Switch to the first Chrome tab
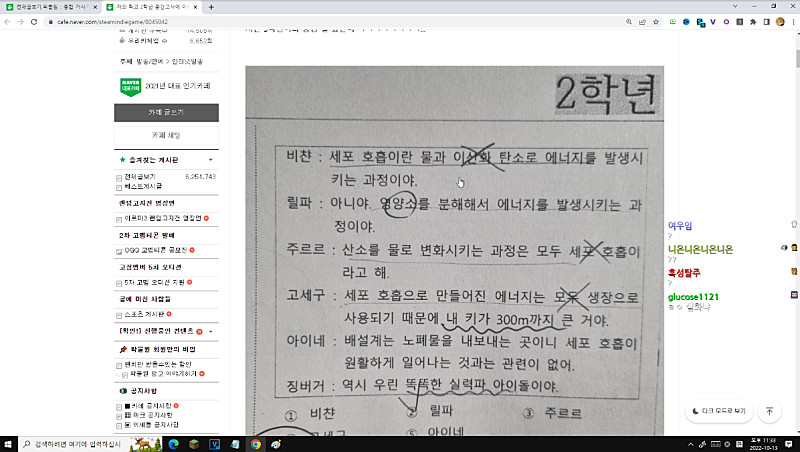The image size is (800, 452). point(51,7)
